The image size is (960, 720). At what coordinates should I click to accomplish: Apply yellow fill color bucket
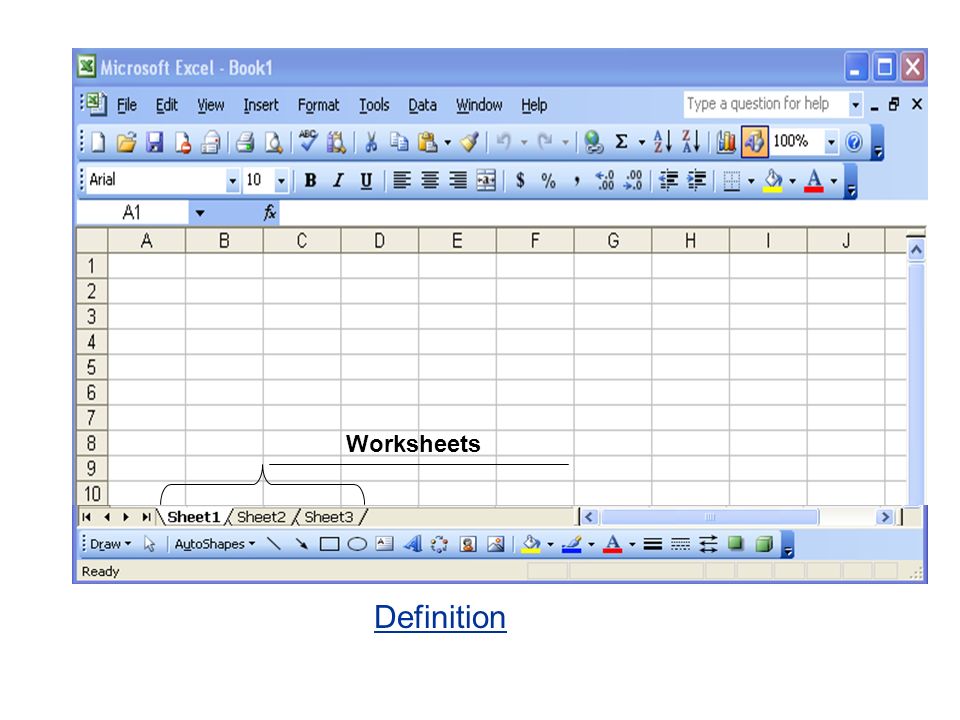click(773, 181)
